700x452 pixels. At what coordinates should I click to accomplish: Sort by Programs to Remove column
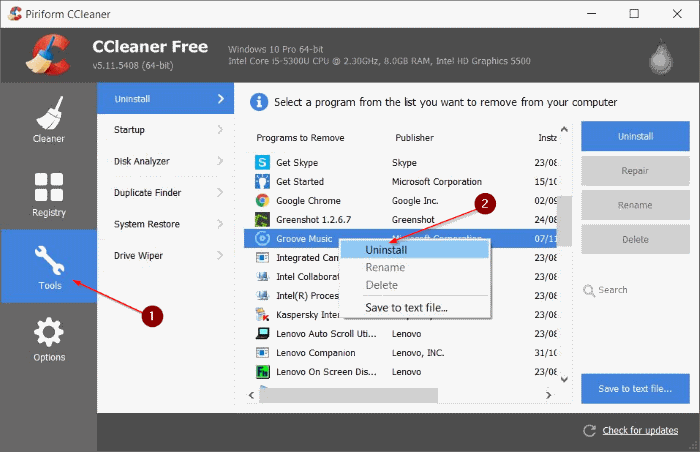pyautogui.click(x=300, y=138)
